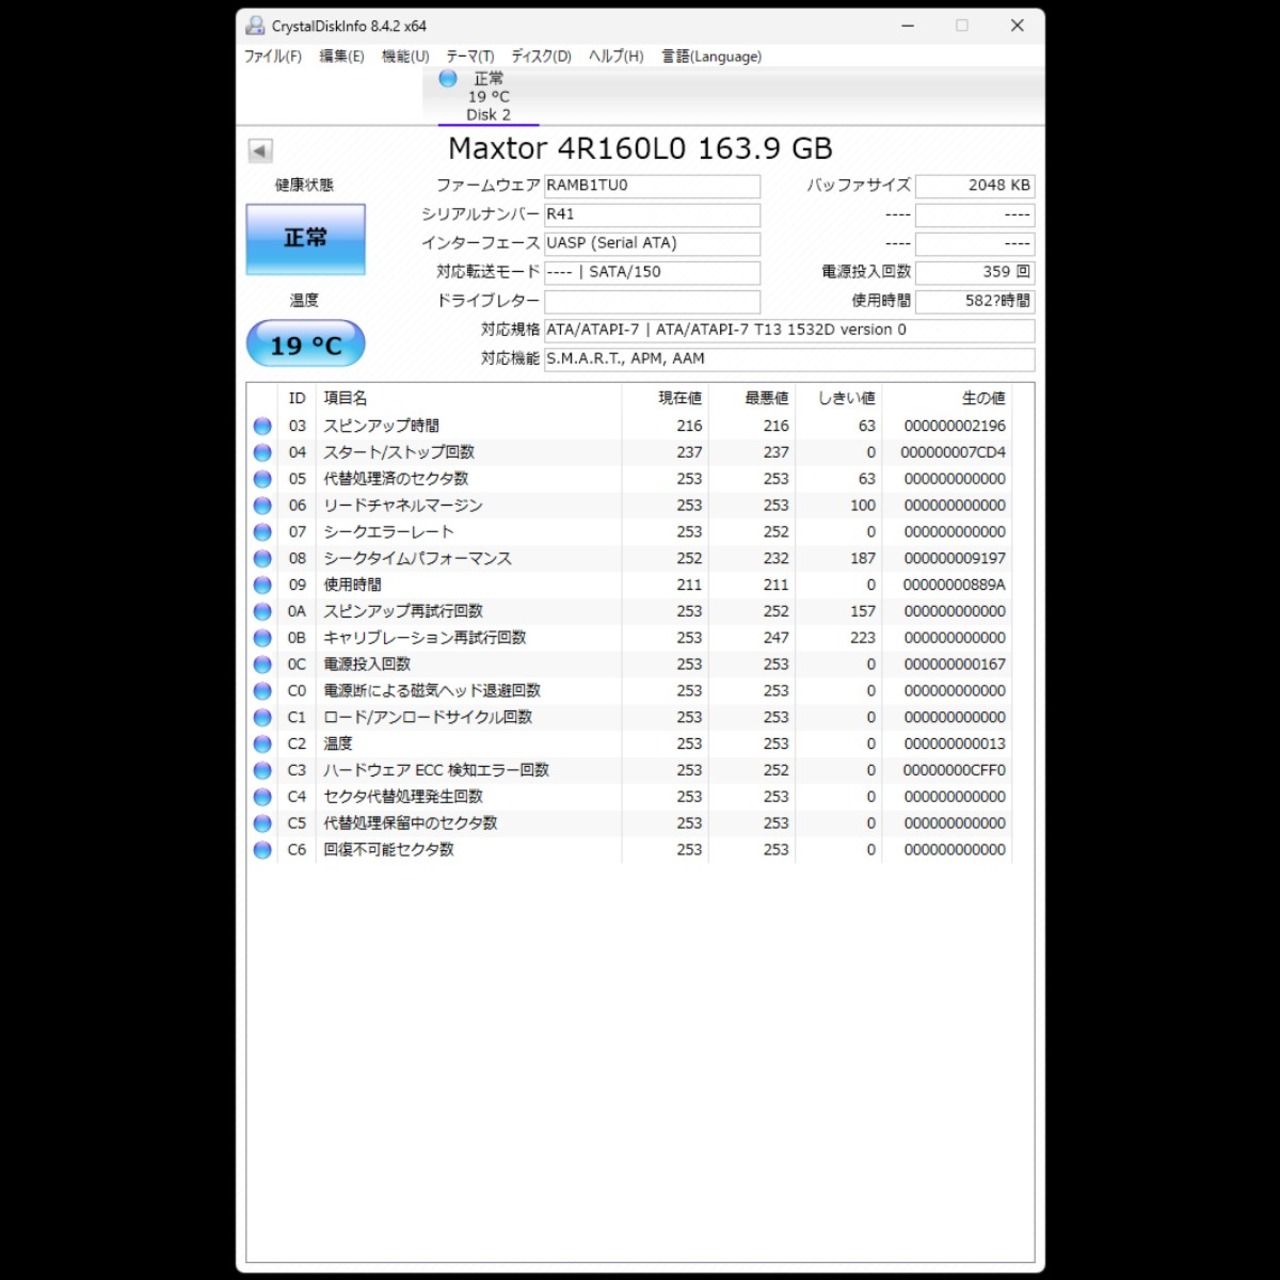Click status orb for シークタイムパフォーマンス row

[x=263, y=559]
